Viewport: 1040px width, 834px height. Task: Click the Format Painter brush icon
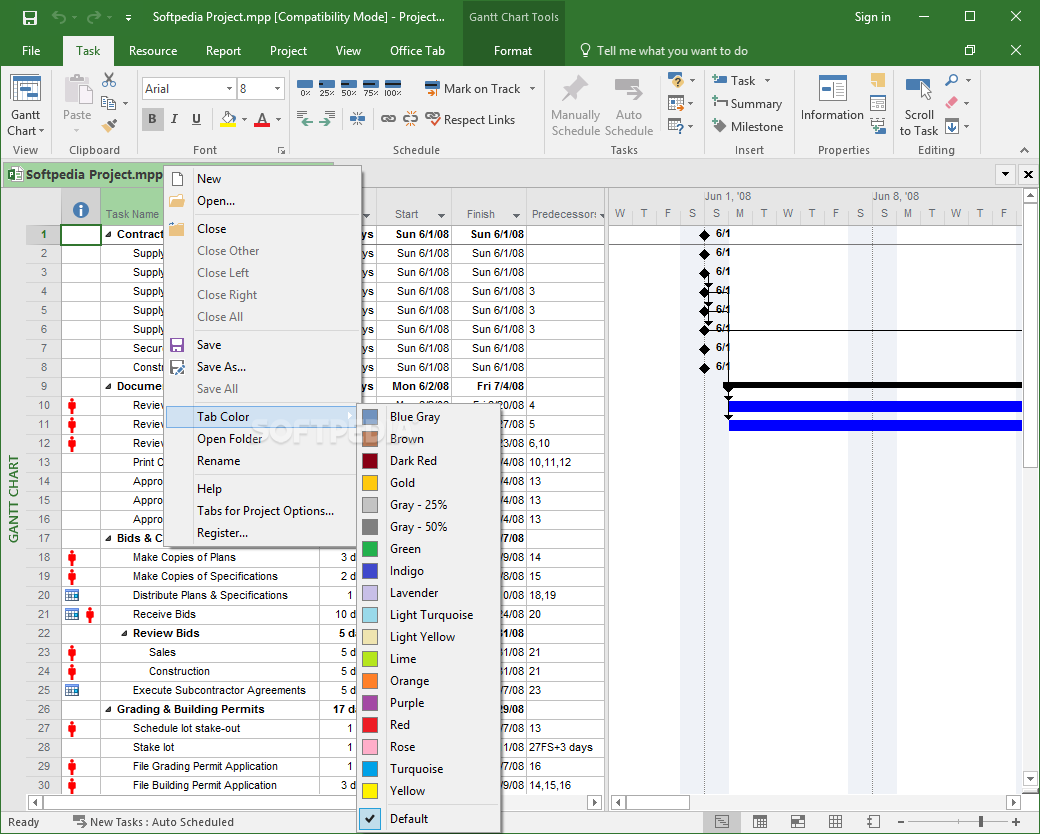coord(109,125)
